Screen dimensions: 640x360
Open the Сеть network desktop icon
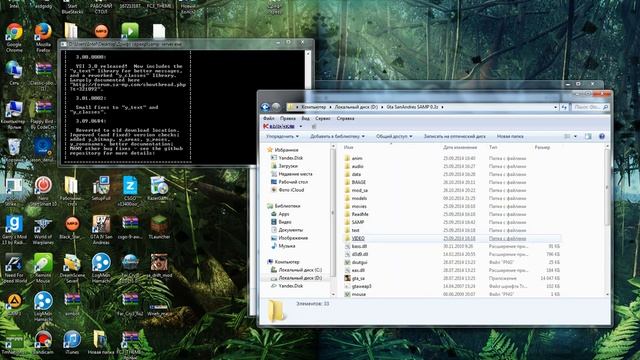pyautogui.click(x=14, y=73)
